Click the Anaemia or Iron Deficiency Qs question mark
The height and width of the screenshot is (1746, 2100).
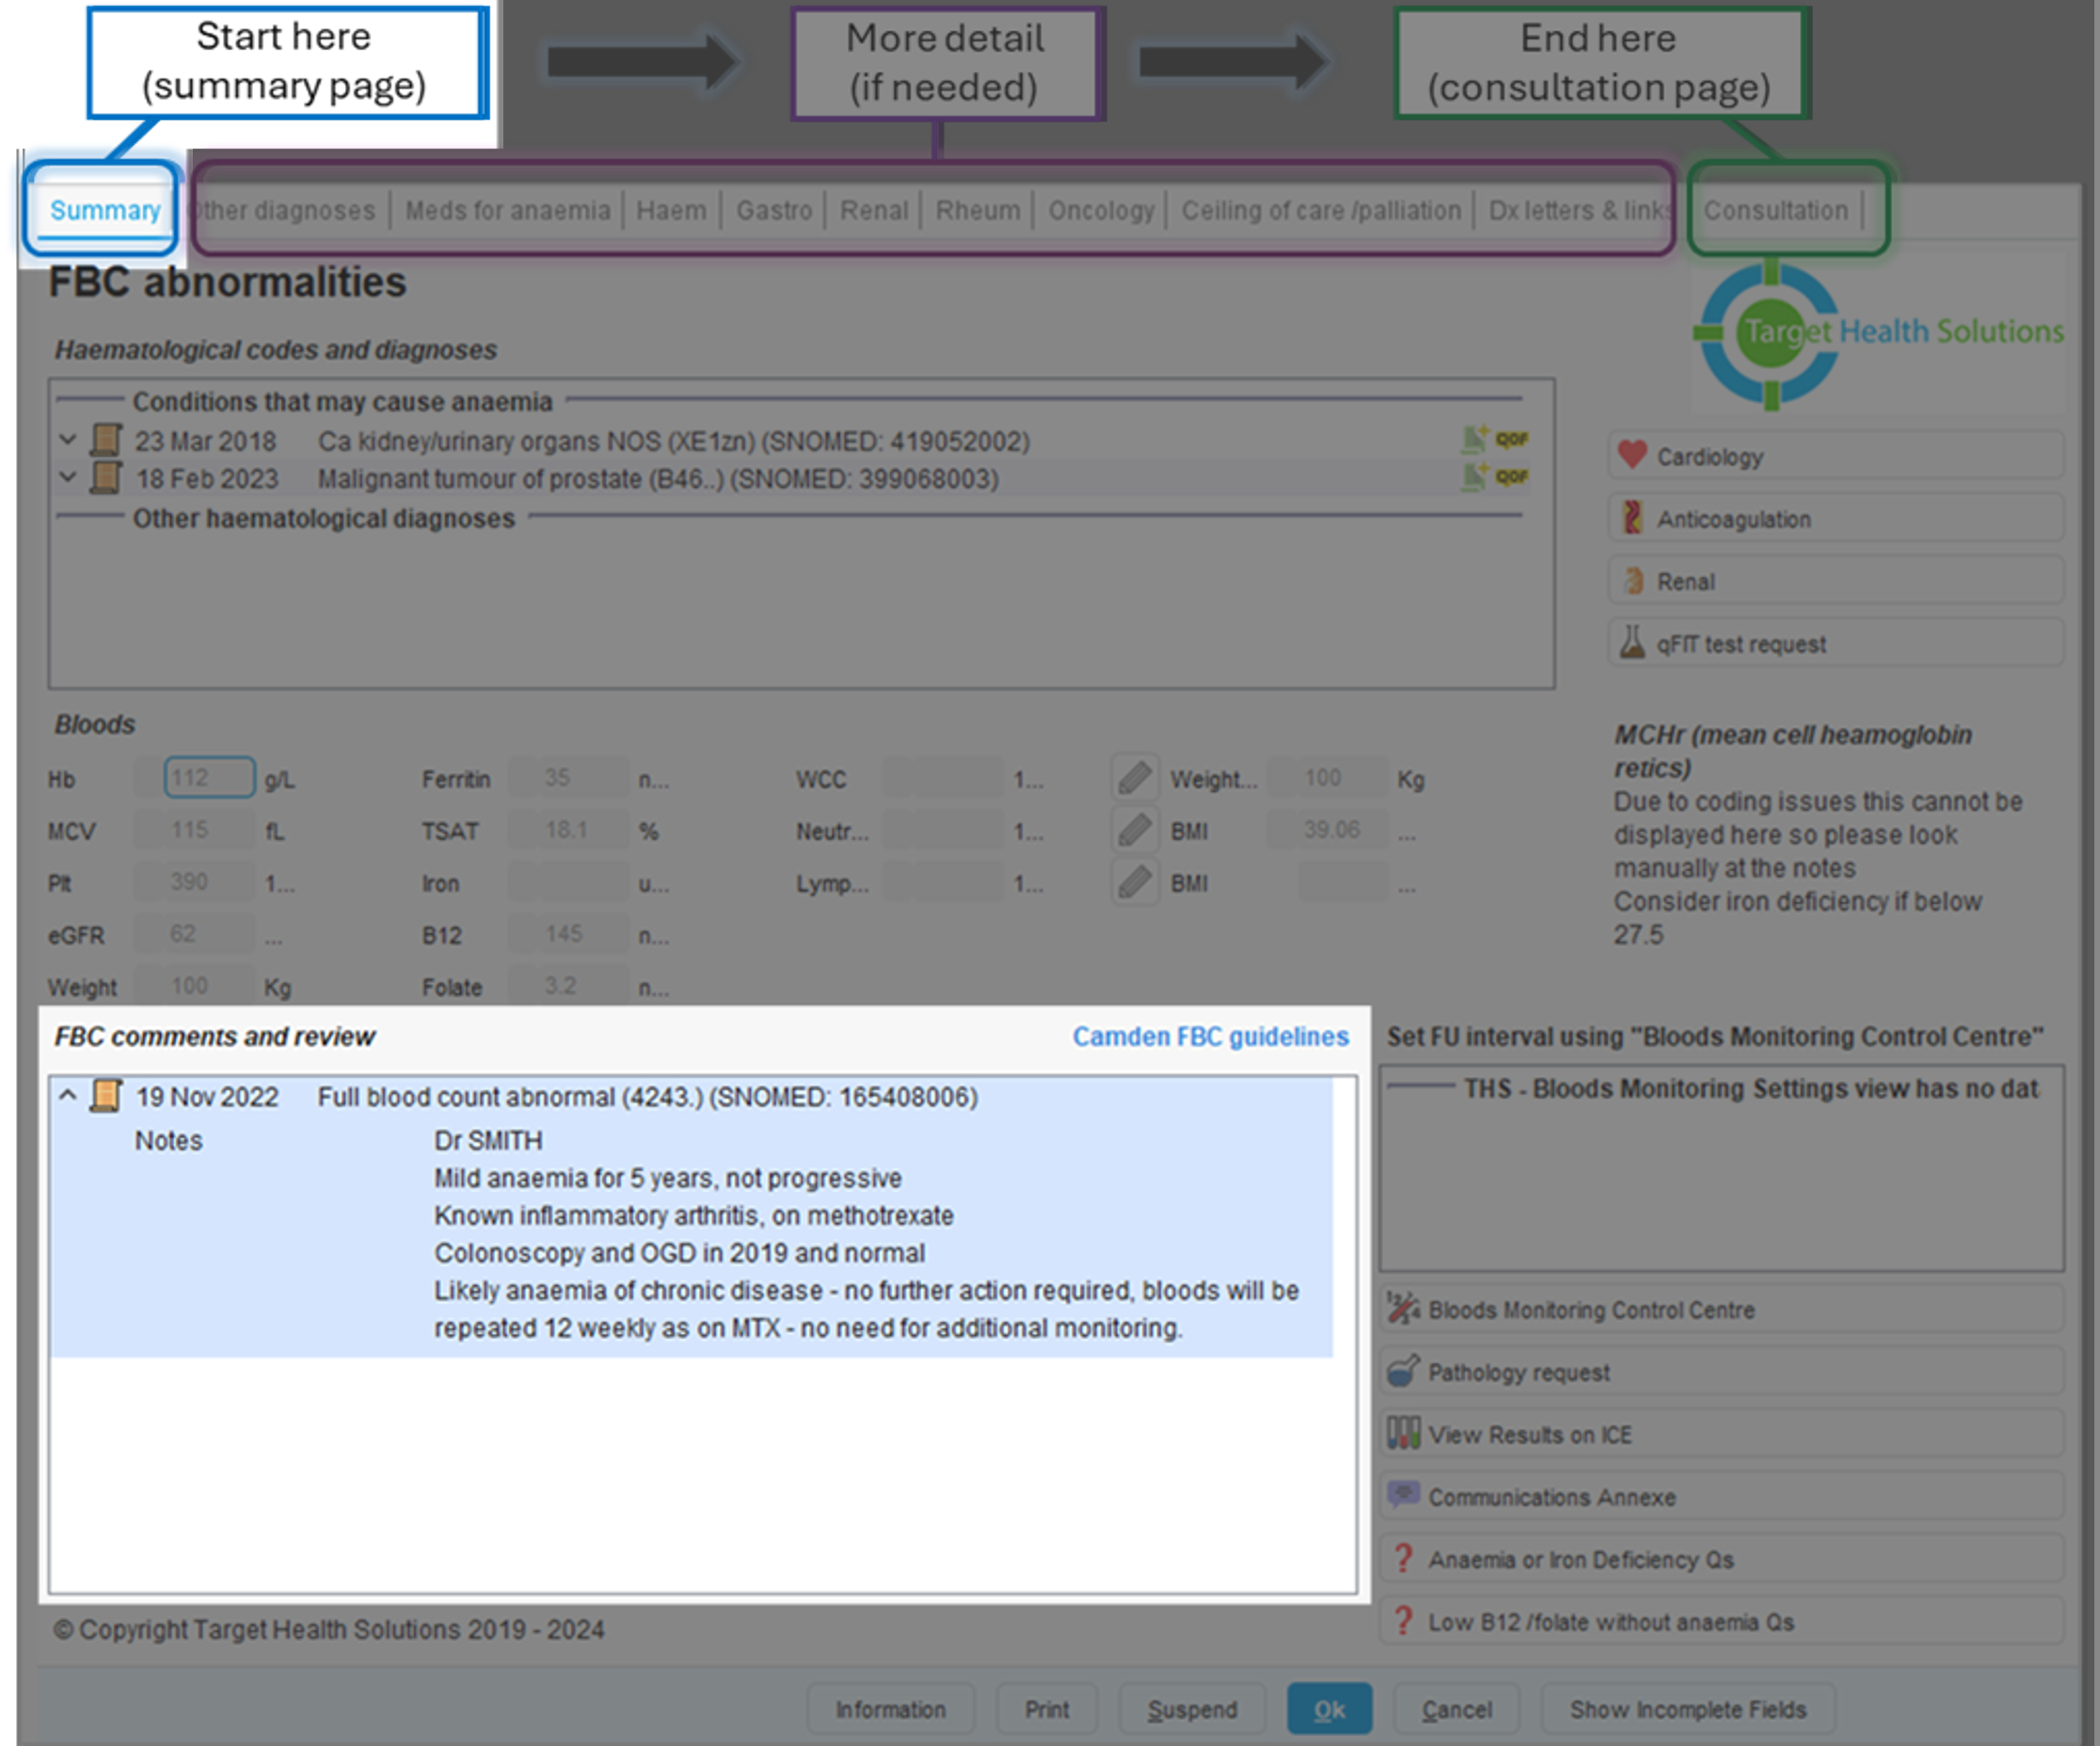pos(1403,1558)
